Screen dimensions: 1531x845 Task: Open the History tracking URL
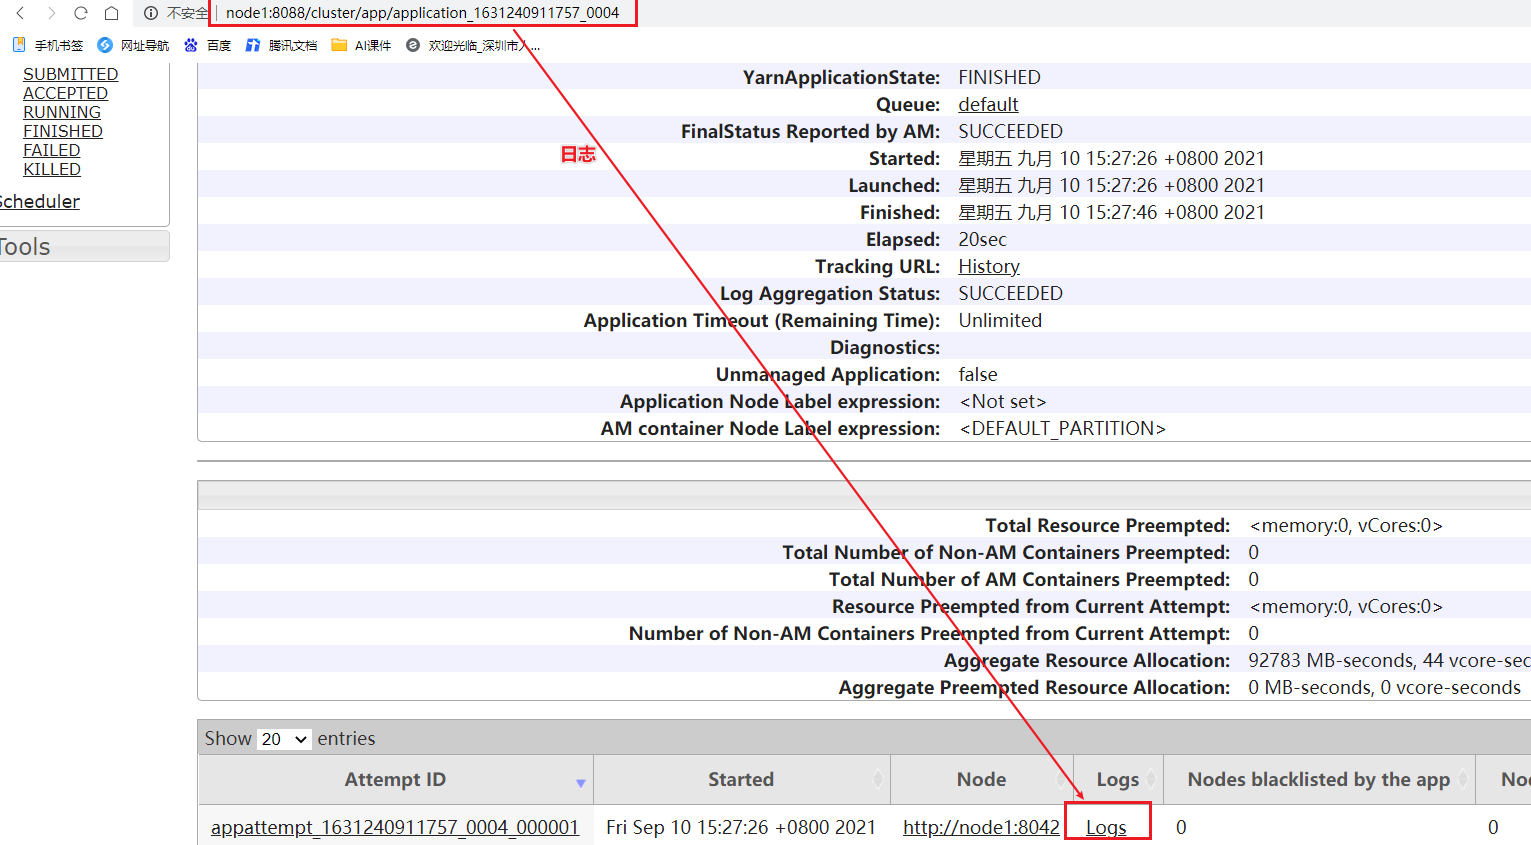pos(989,266)
